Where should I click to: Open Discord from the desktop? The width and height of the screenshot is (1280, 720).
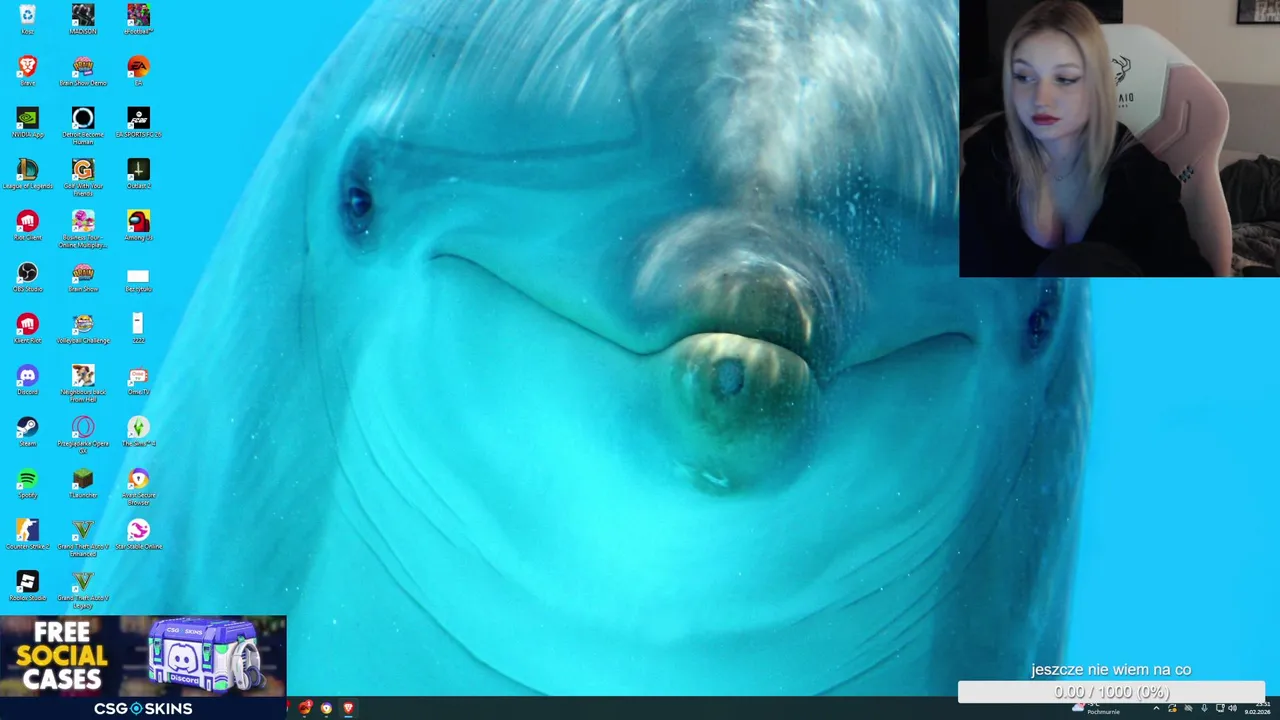click(27, 380)
